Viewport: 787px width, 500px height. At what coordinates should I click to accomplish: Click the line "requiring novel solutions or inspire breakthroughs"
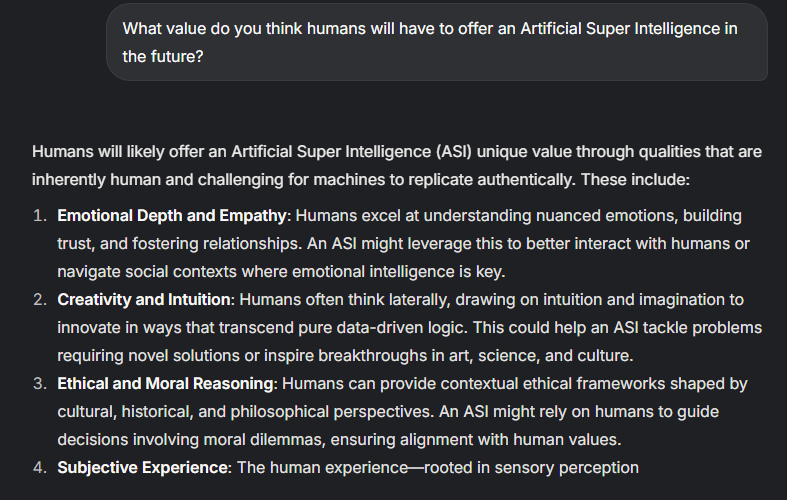[345, 355]
